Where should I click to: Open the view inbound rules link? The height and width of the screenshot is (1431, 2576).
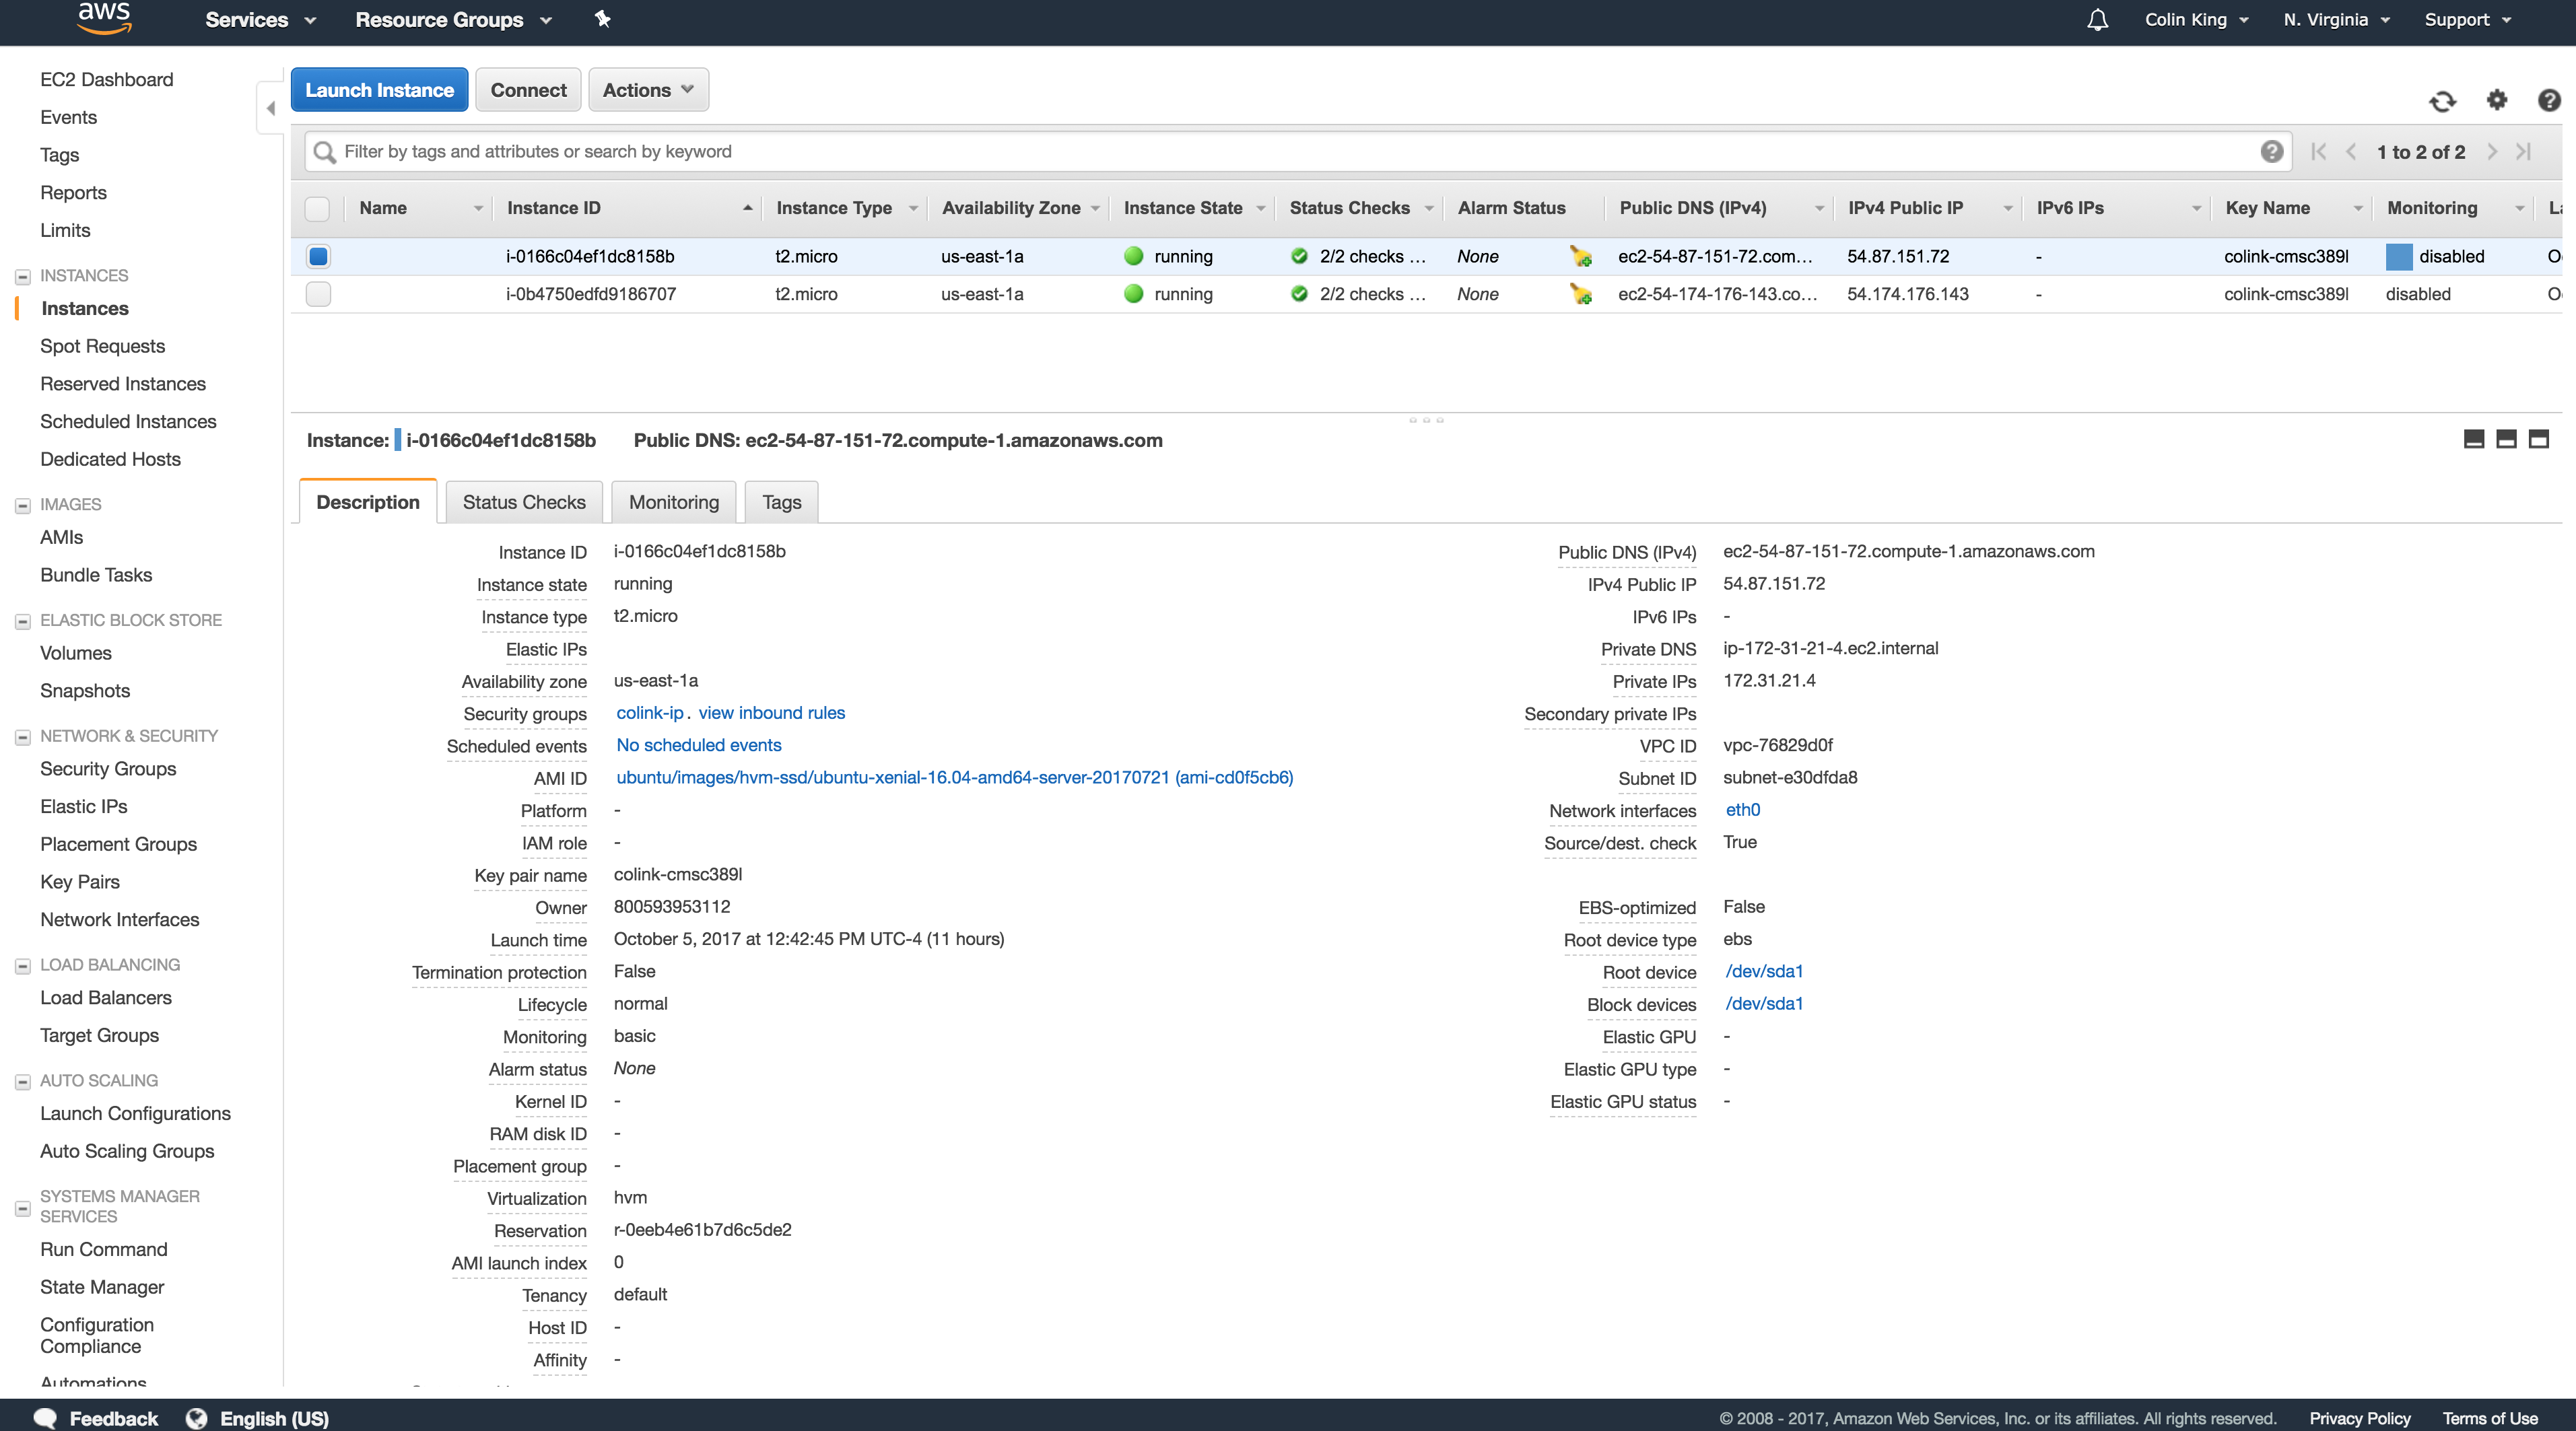pyautogui.click(x=771, y=713)
